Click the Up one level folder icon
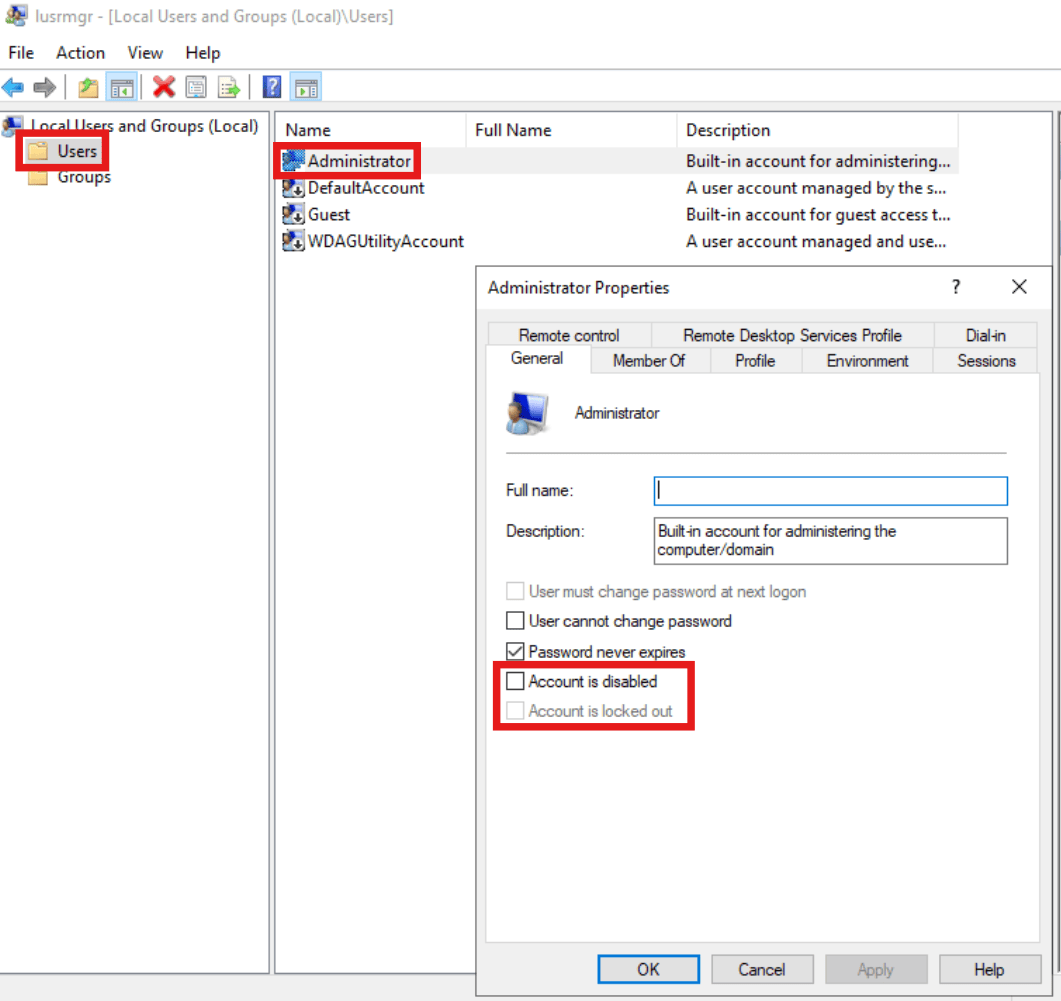1061x1001 pixels. tap(89, 88)
